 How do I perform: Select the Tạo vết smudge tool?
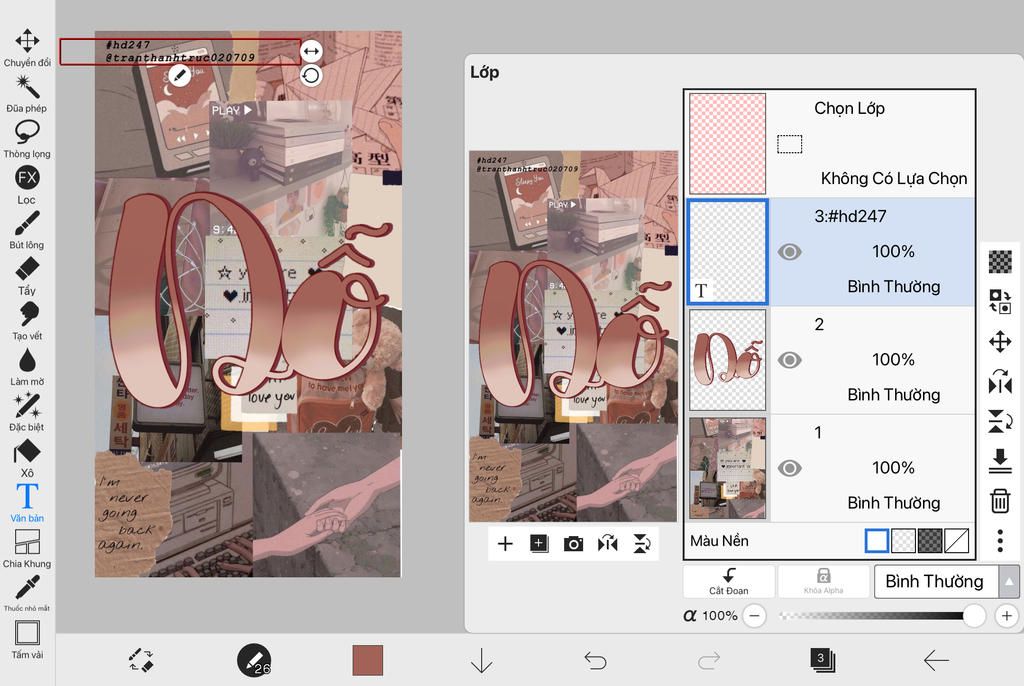pos(27,321)
